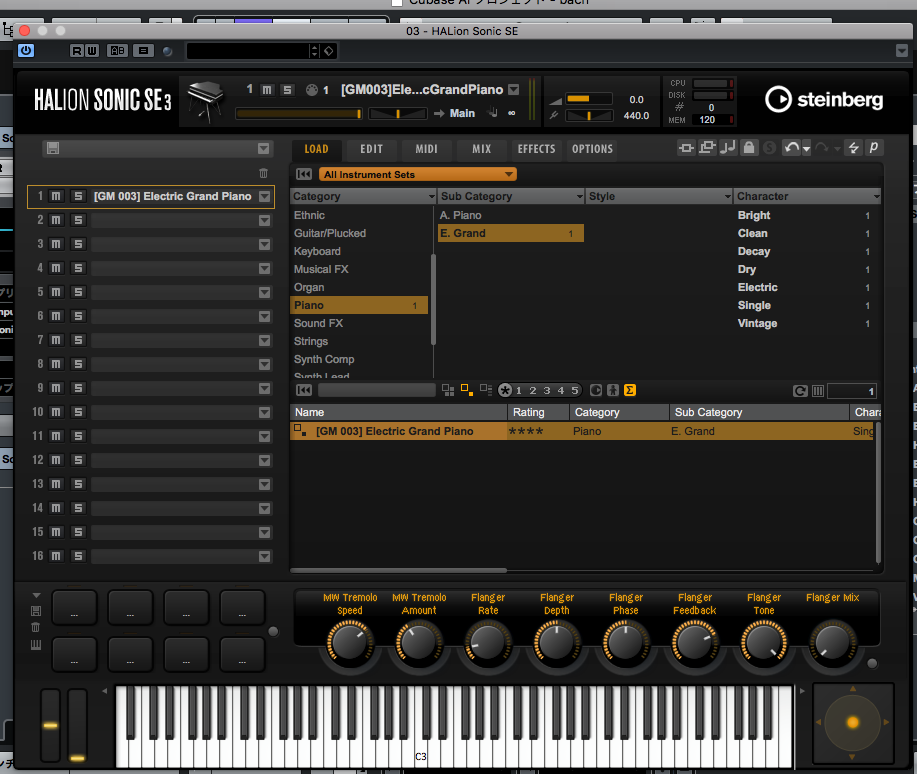This screenshot has height=774, width=917.
Task: Click the trigger pads save icon
Action: [36, 611]
